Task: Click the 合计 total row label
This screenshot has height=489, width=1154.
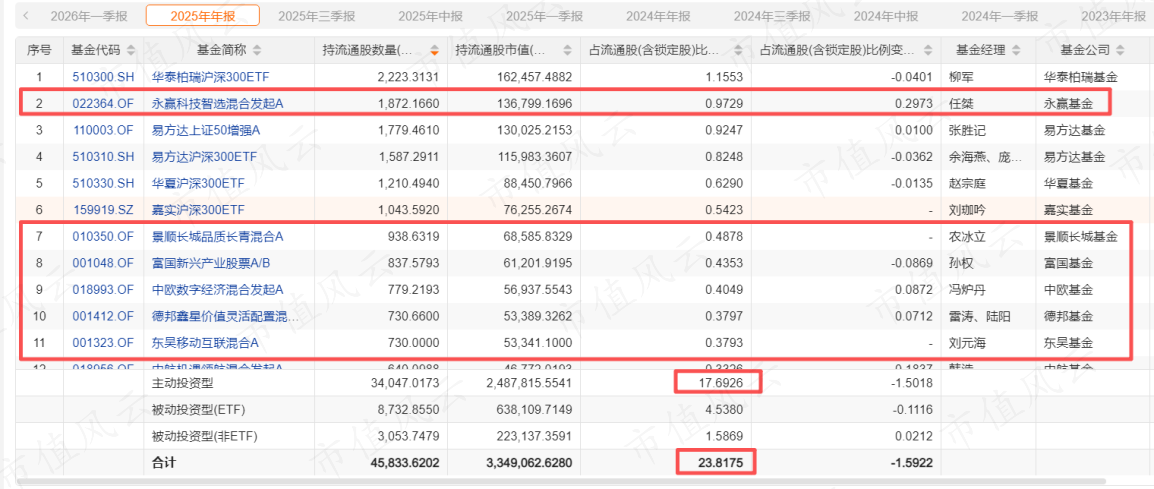Action: 165,463
